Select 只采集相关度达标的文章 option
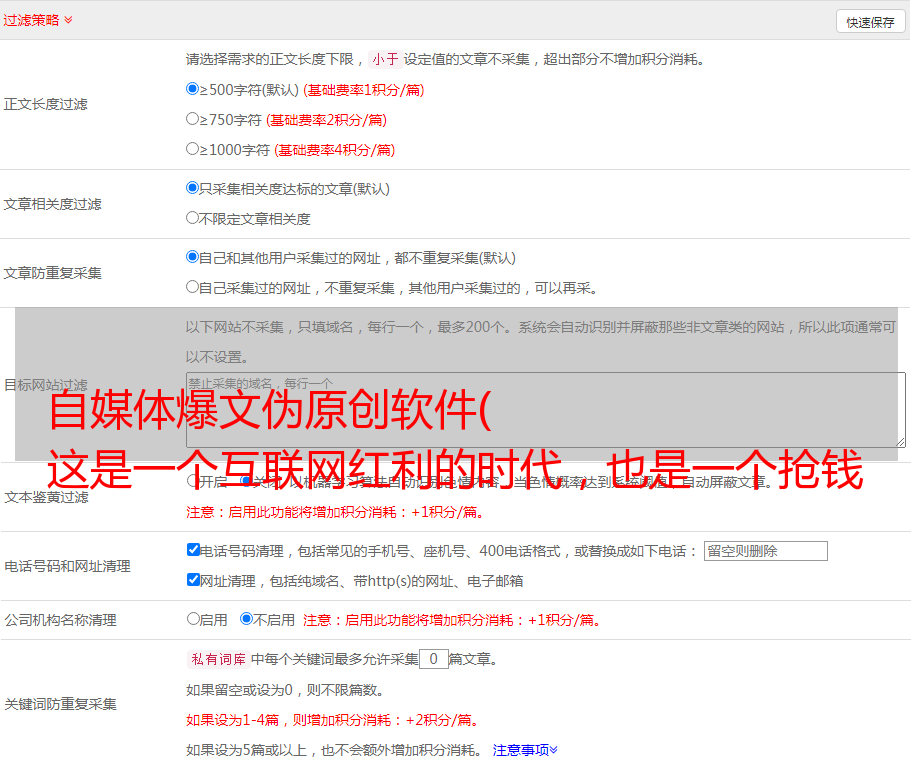Screen dimensions: 912x768 tap(193, 188)
